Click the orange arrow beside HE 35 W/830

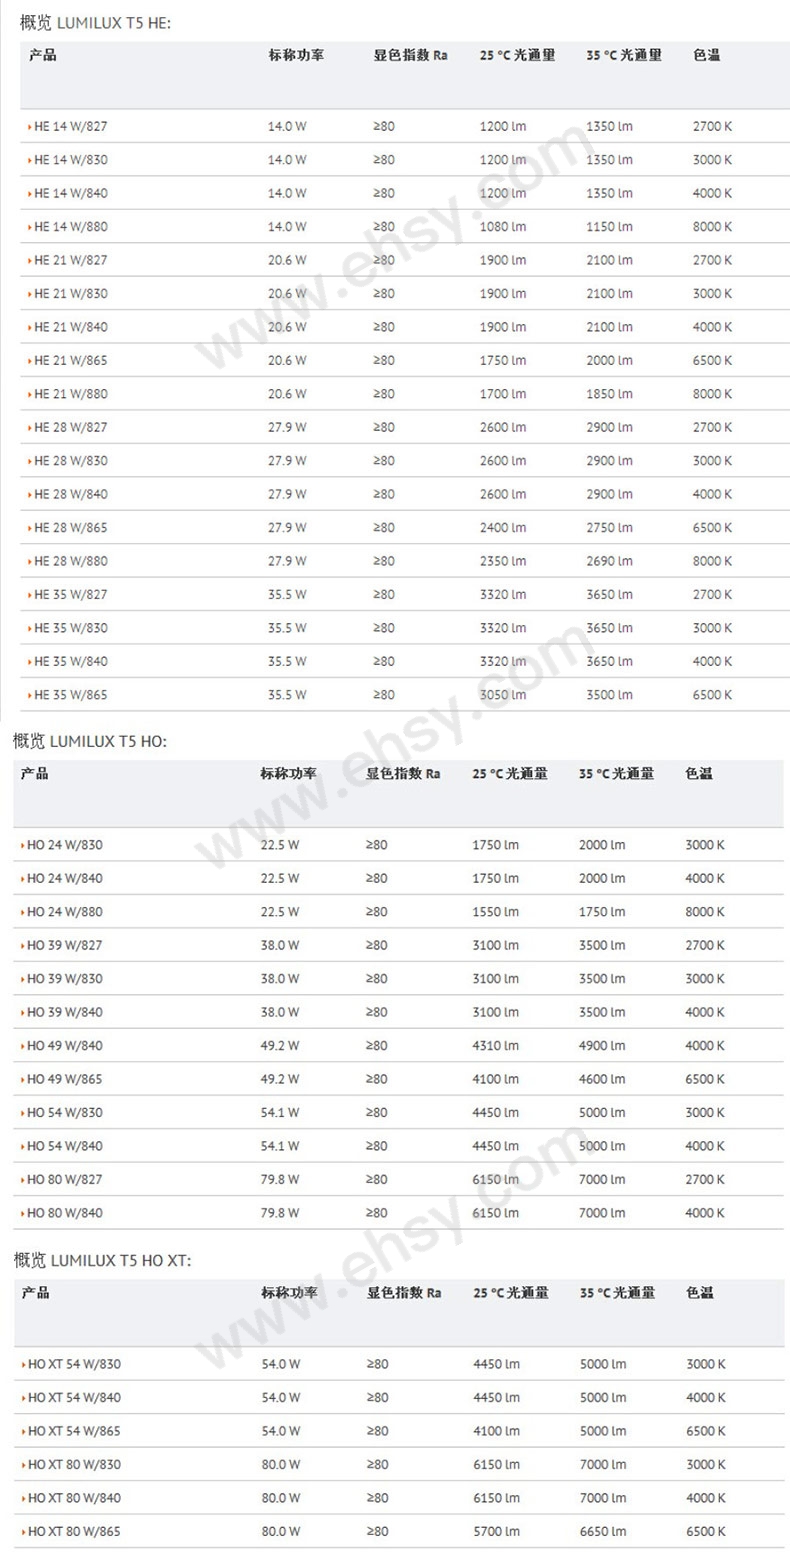(29, 628)
